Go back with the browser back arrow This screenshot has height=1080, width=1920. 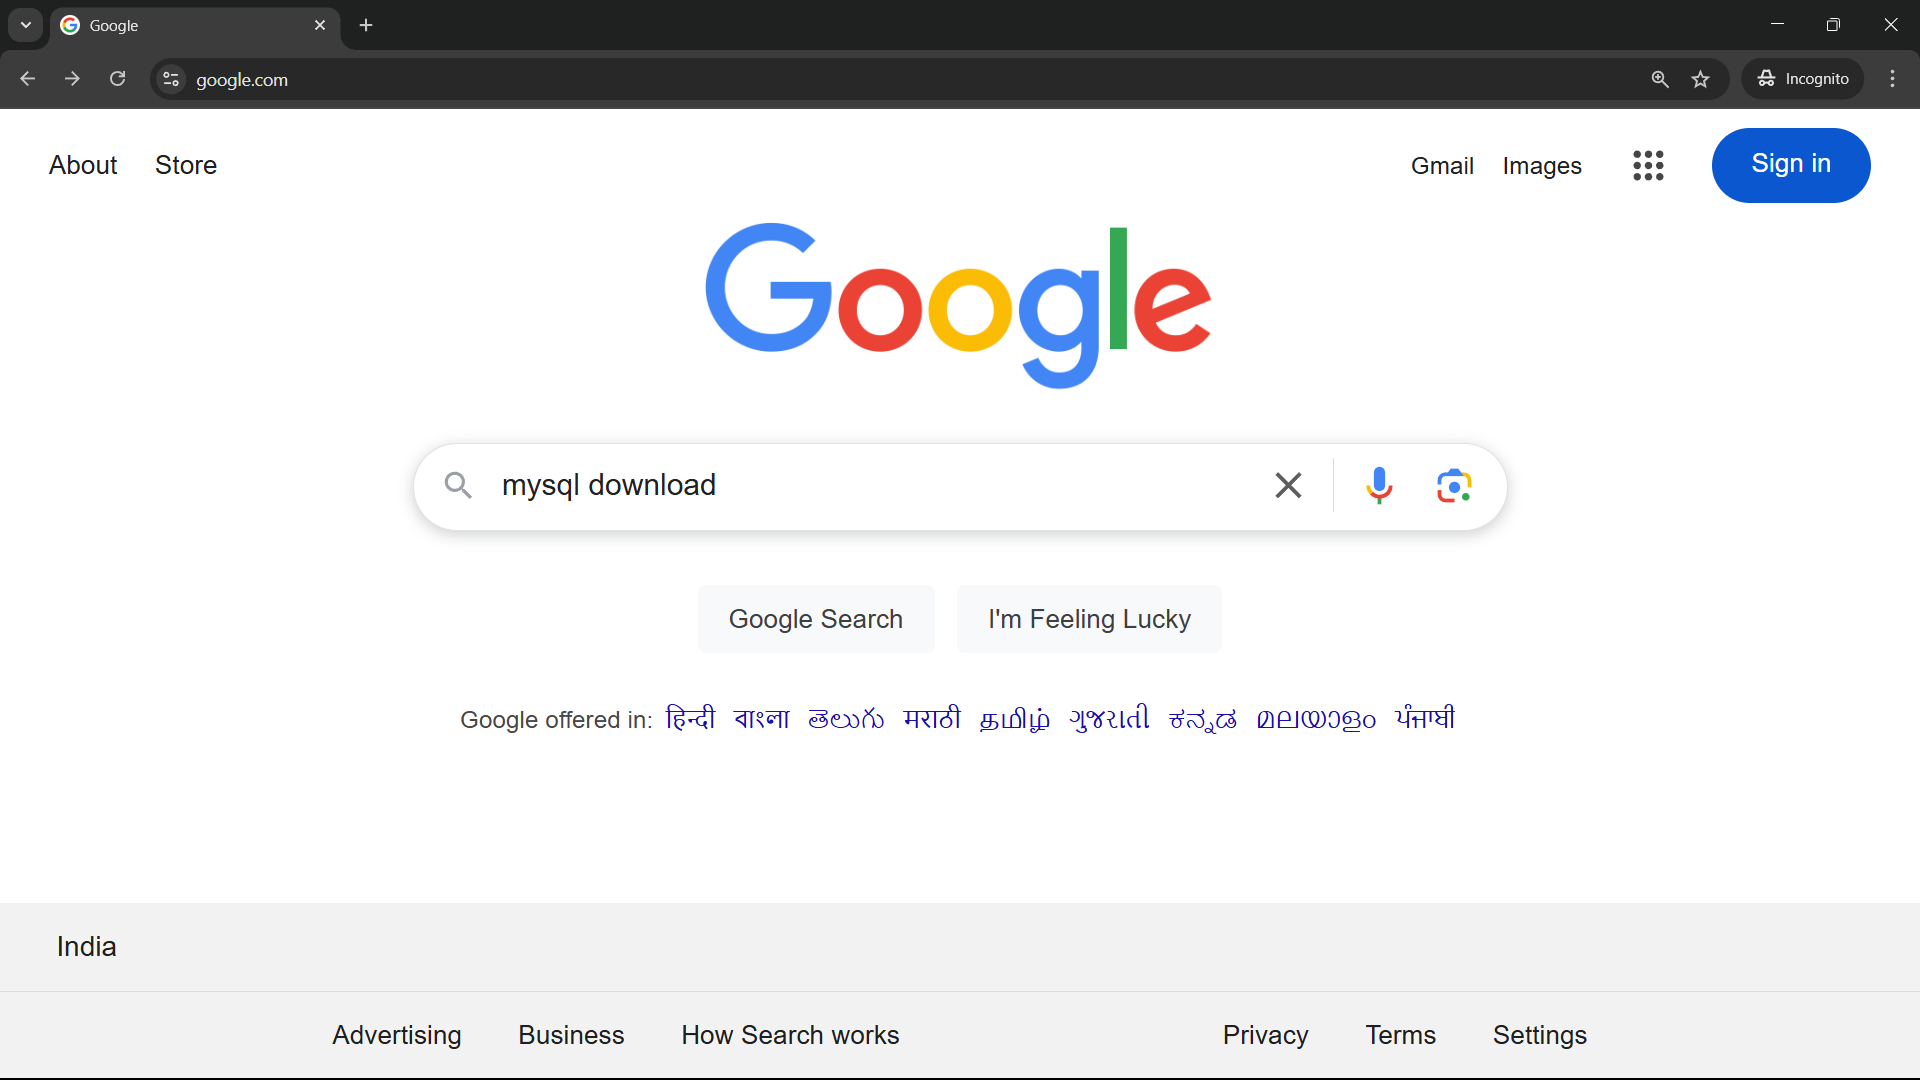27,79
